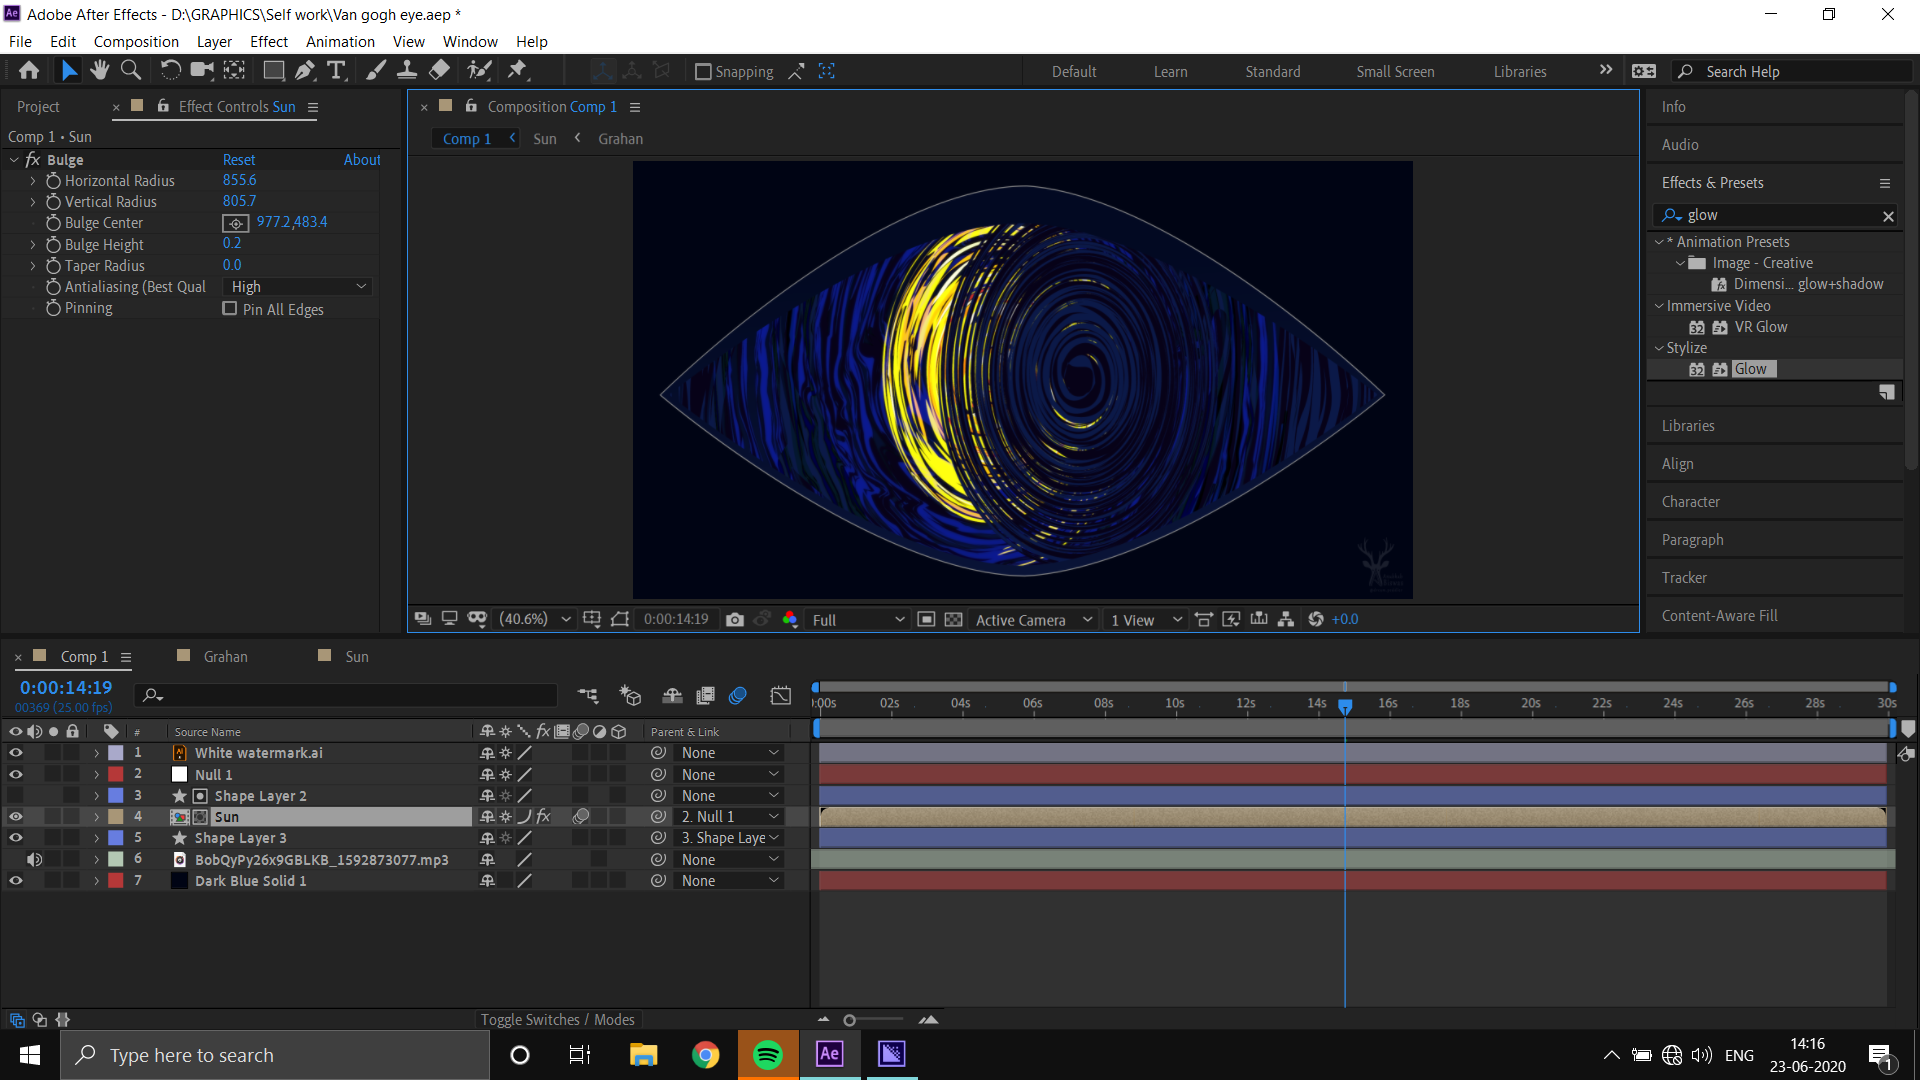Collapse the Bulge effect group
Image resolution: width=1920 pixels, height=1080 pixels.
(14, 160)
